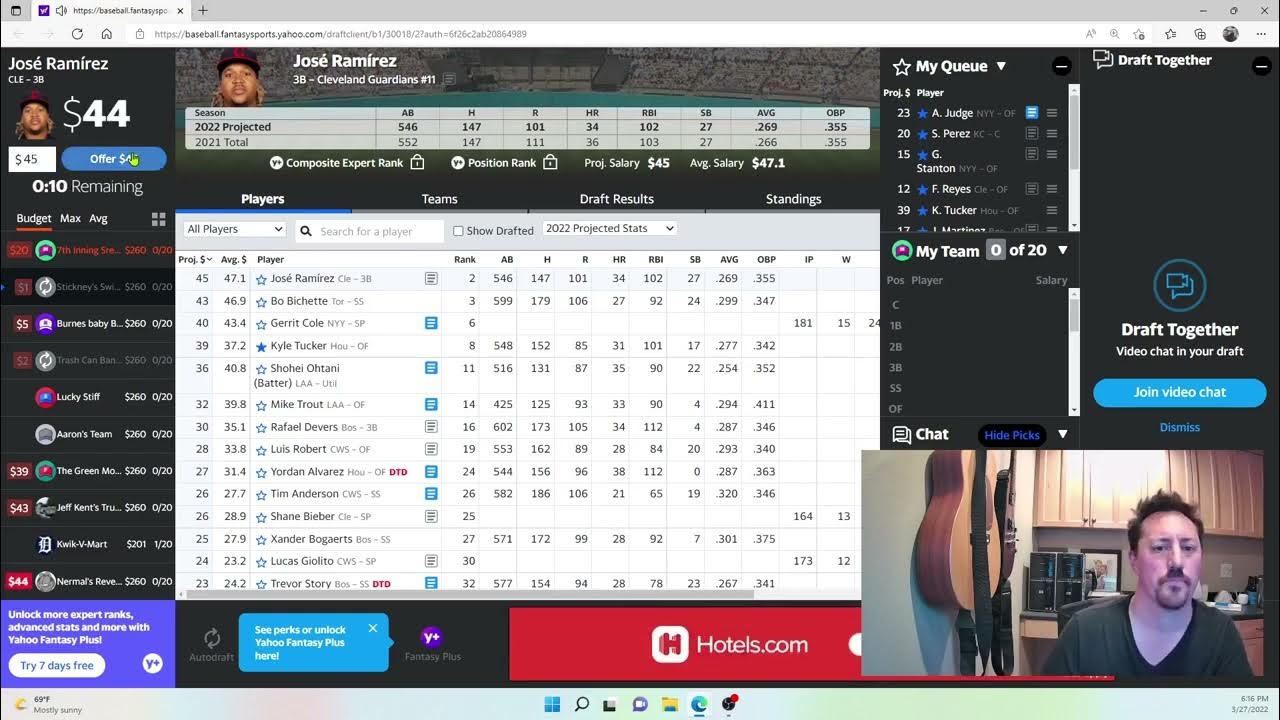Star José Ramírez in the player list
Screen dimensions: 1280x720
(261, 279)
